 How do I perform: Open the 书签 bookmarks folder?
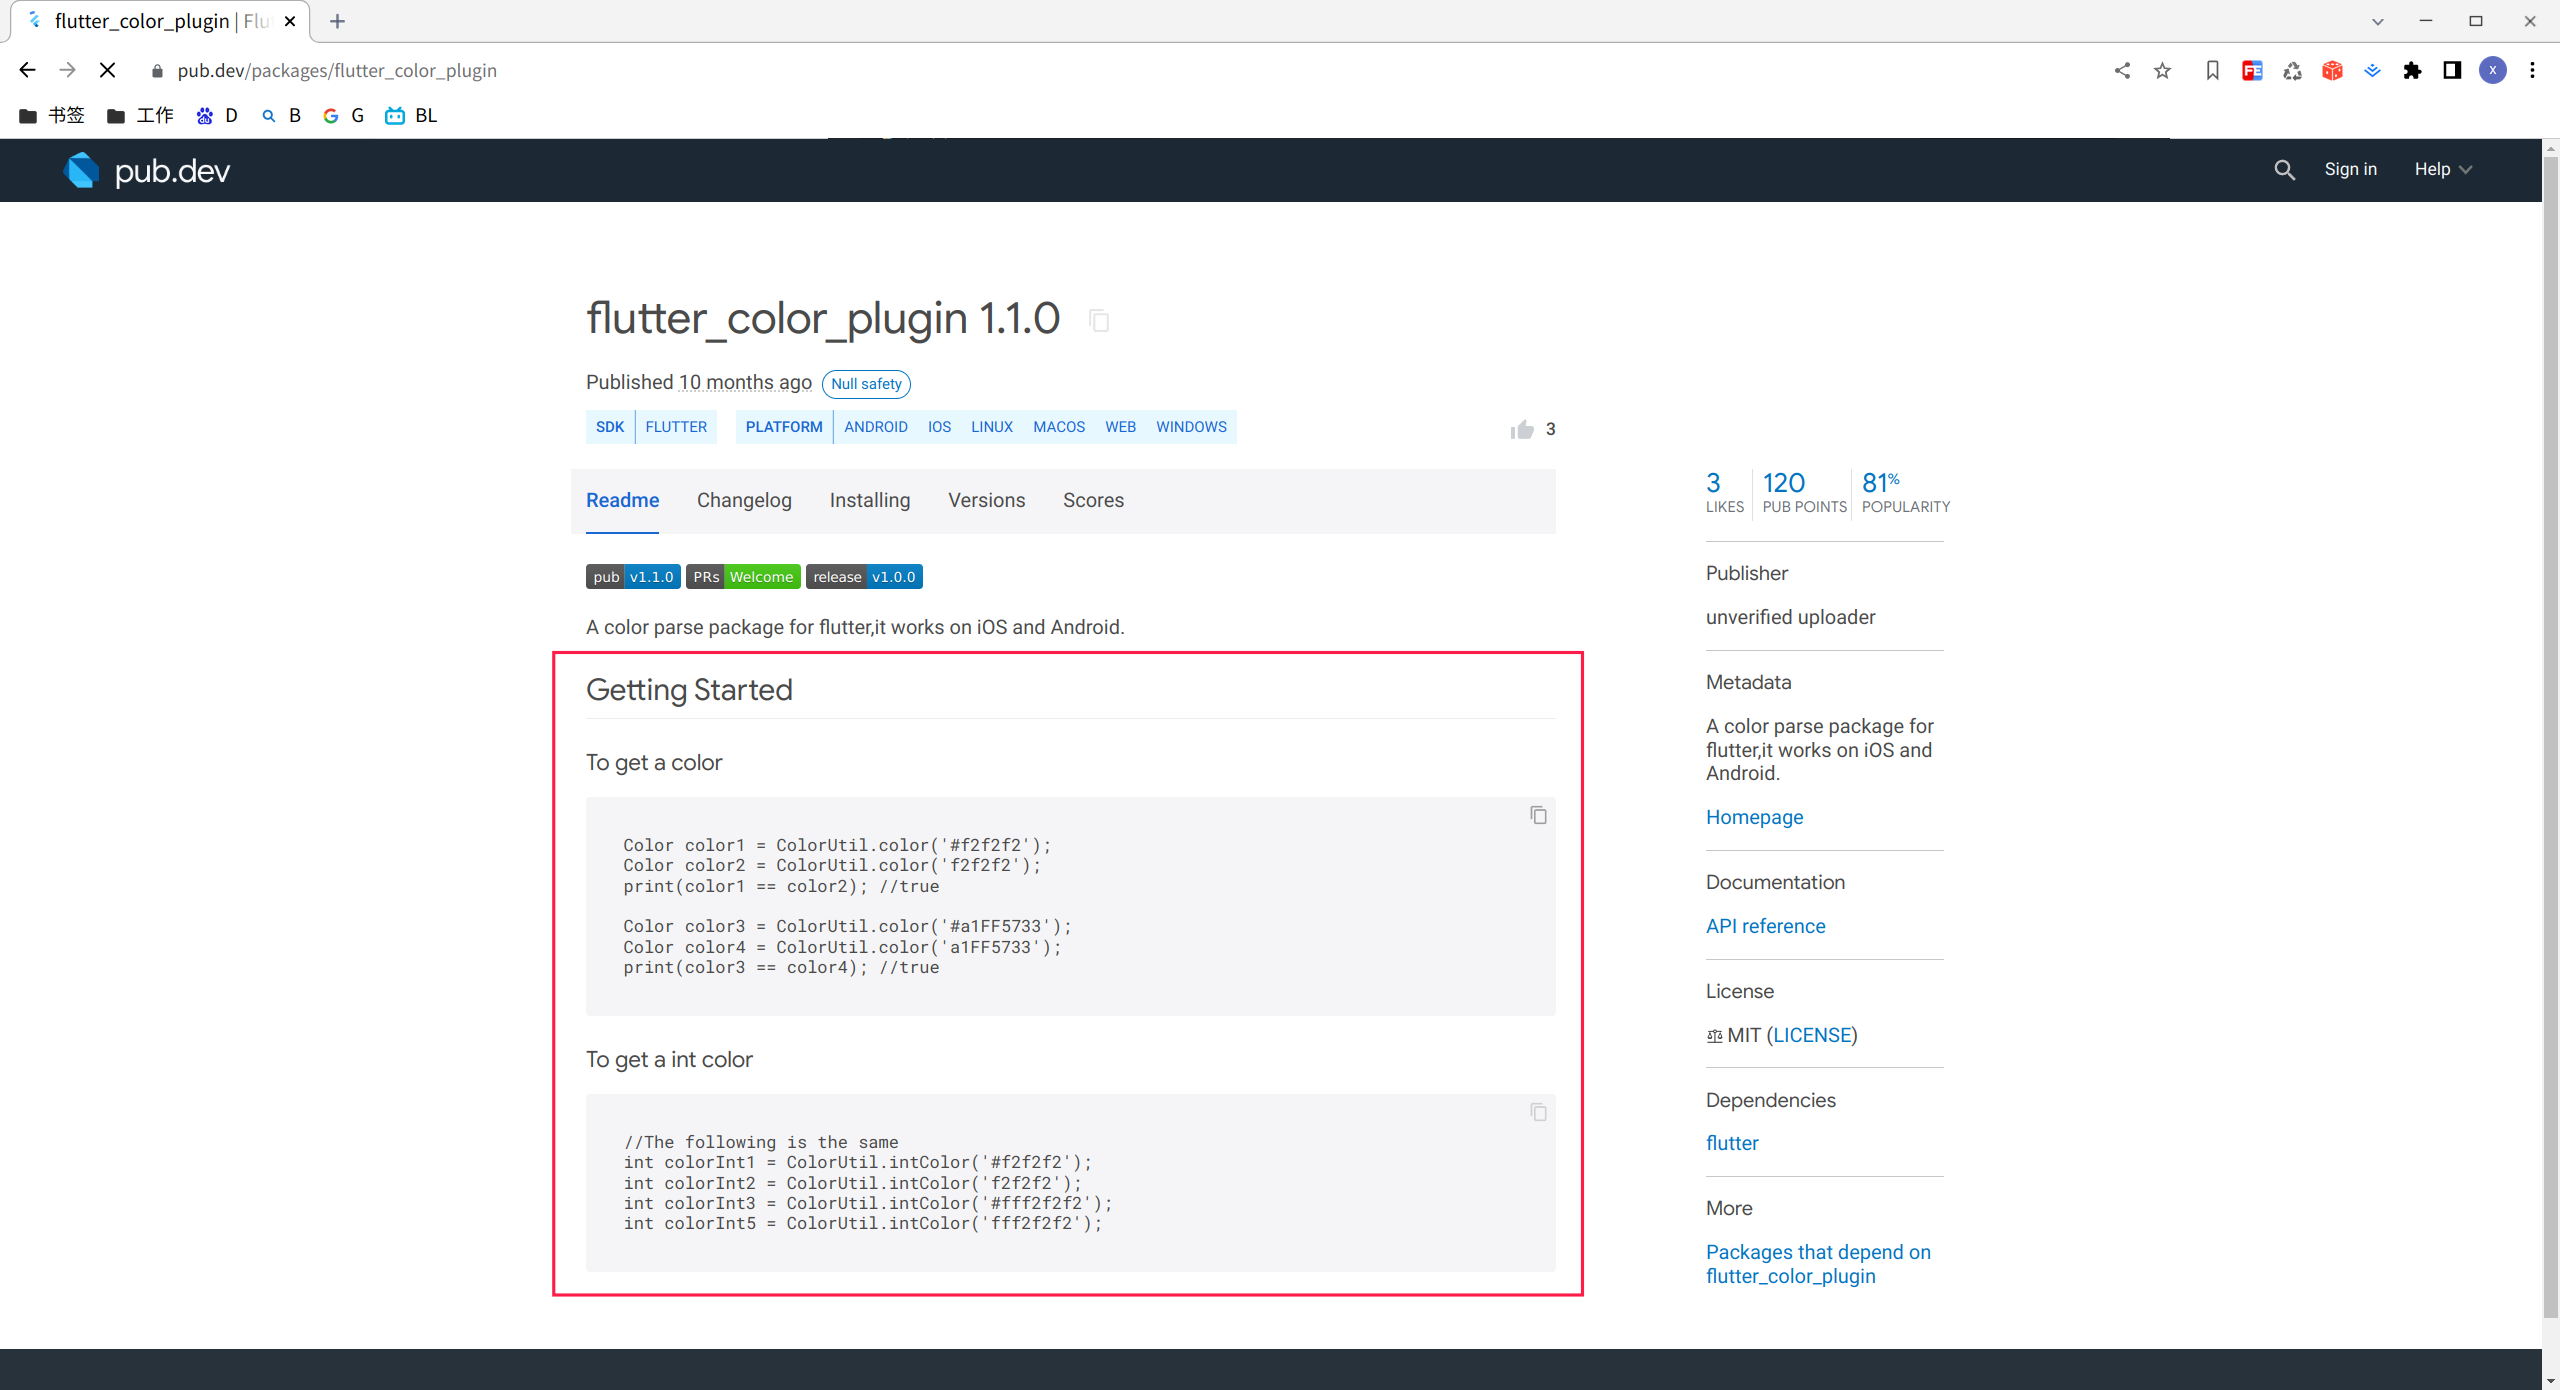(52, 116)
